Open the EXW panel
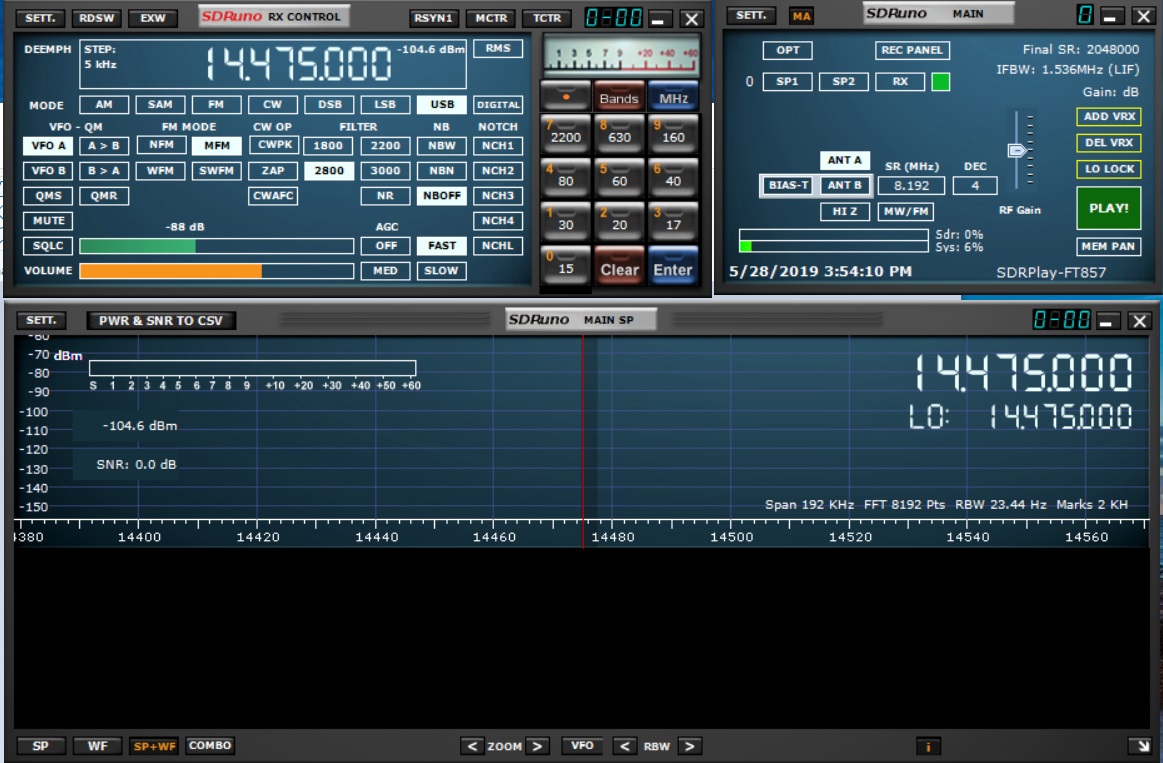The height and width of the screenshot is (763, 1163). tap(153, 18)
